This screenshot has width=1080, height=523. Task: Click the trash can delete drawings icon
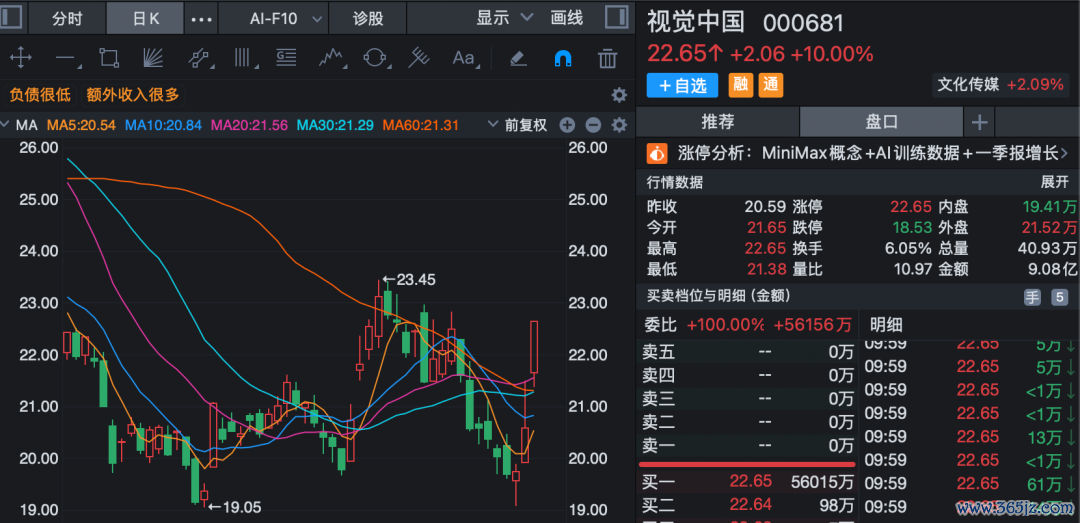607,59
